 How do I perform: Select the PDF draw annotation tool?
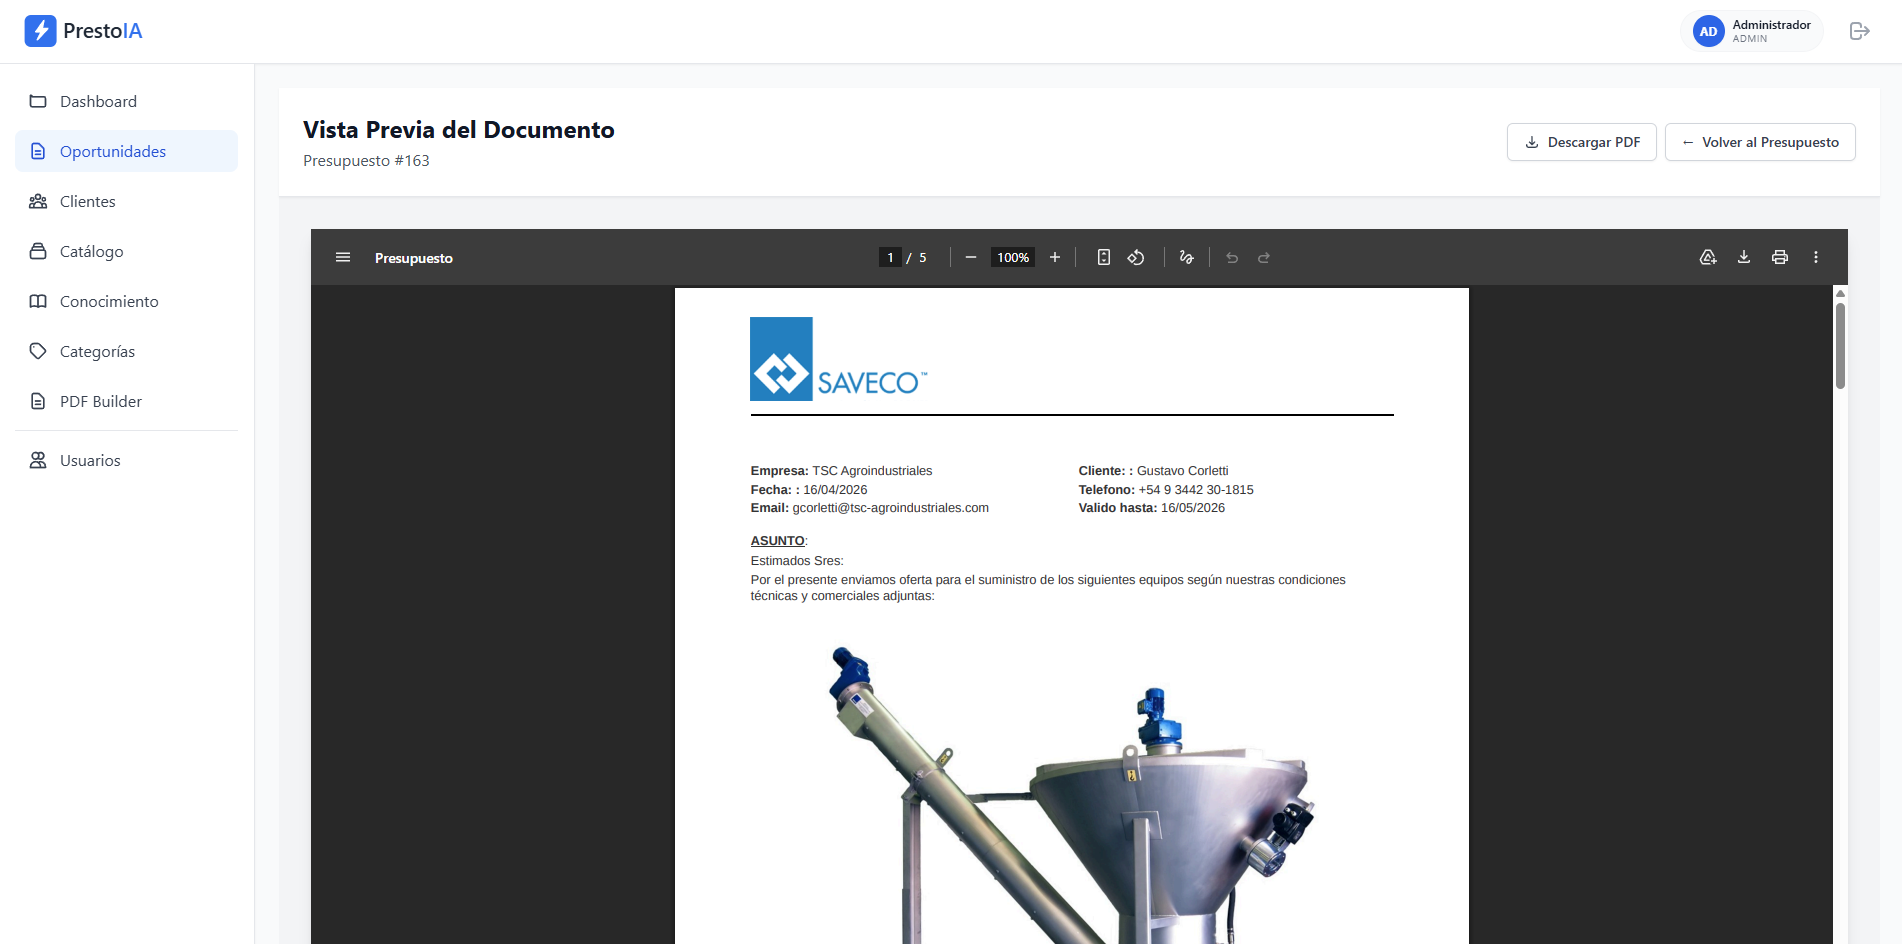pyautogui.click(x=1186, y=257)
